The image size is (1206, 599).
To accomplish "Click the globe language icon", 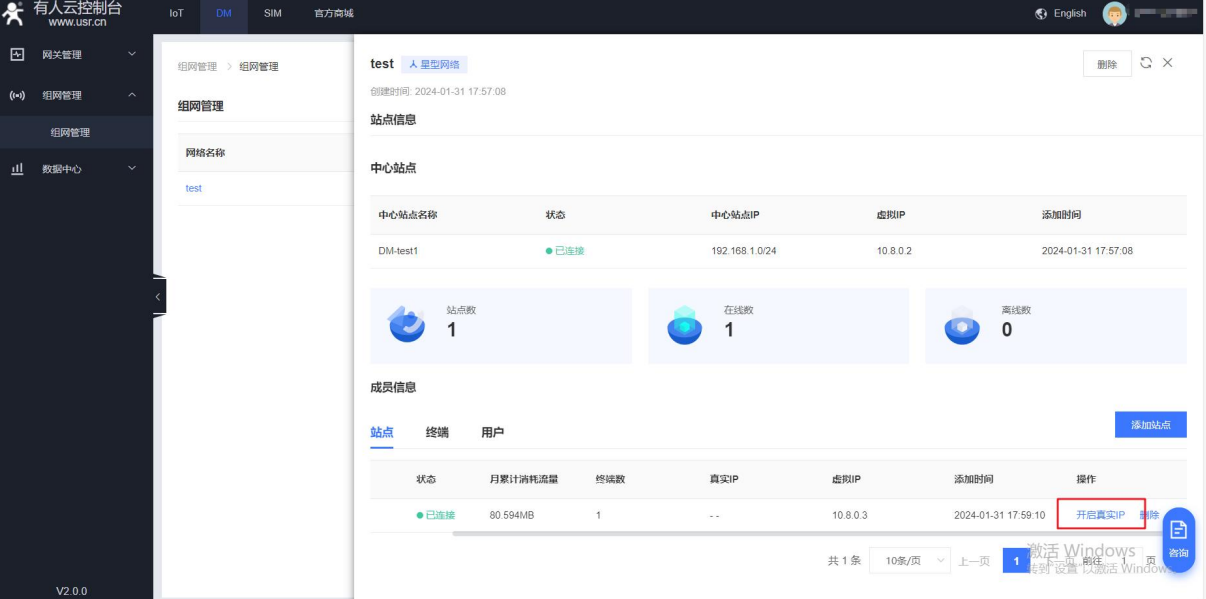I will [x=1041, y=13].
